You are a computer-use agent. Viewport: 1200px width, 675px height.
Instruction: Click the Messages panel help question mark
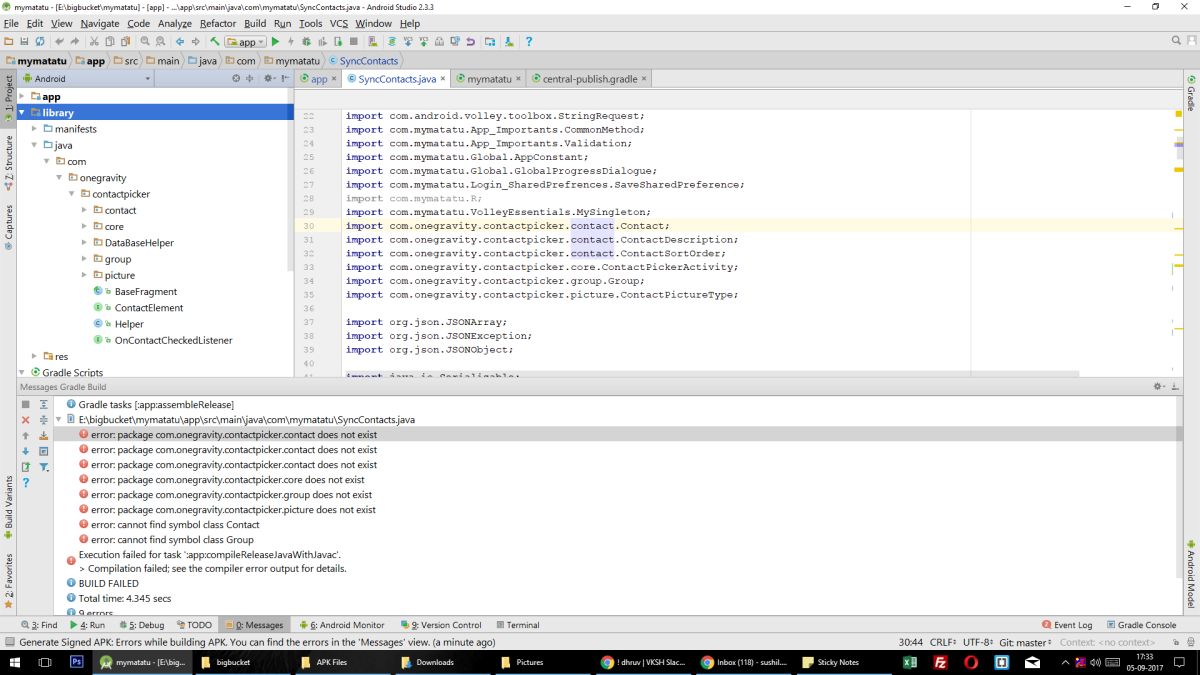(x=26, y=482)
